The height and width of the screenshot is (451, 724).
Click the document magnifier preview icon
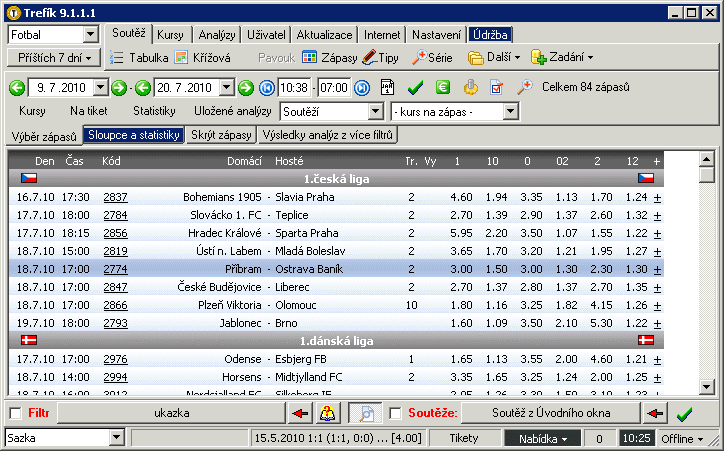coord(365,413)
